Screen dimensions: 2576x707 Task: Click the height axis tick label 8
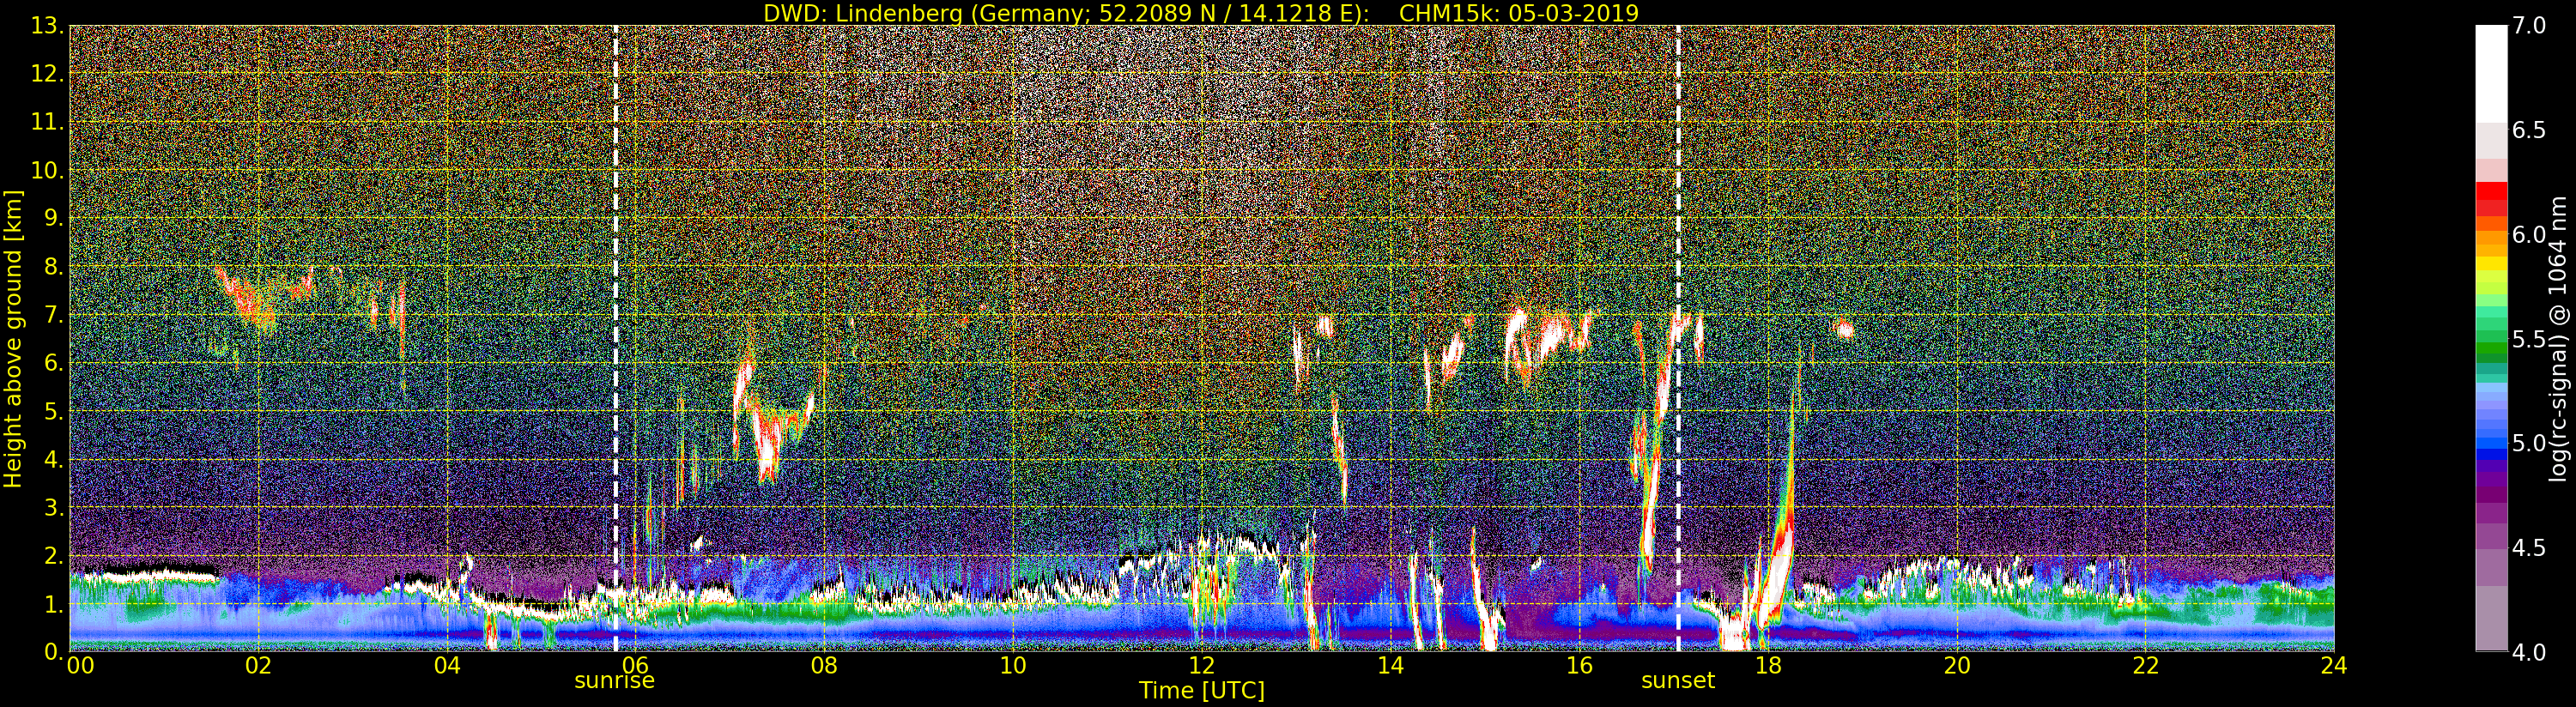(53, 267)
